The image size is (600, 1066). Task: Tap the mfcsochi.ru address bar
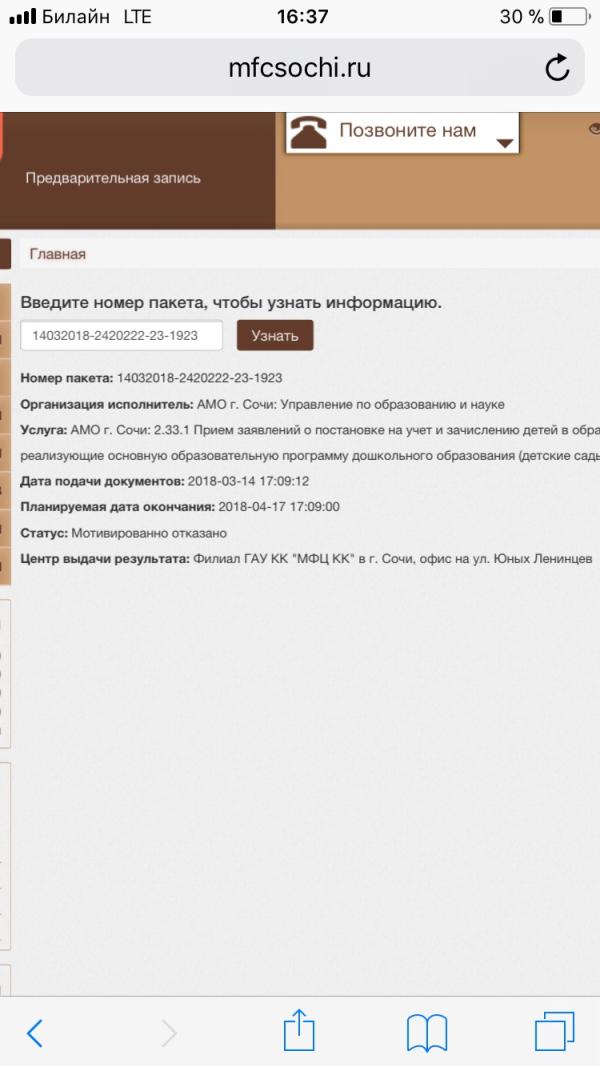coord(300,68)
